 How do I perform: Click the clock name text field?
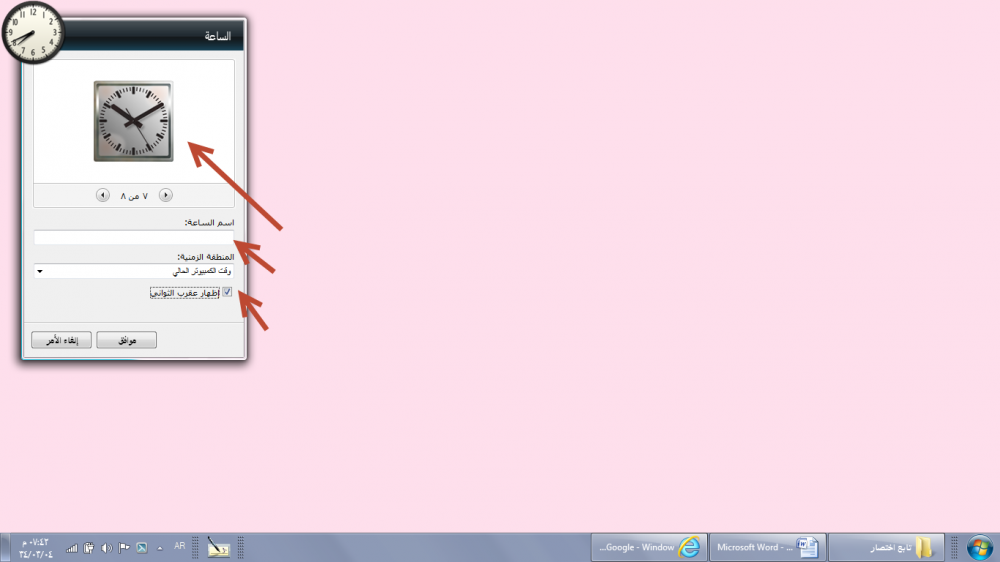tap(133, 237)
